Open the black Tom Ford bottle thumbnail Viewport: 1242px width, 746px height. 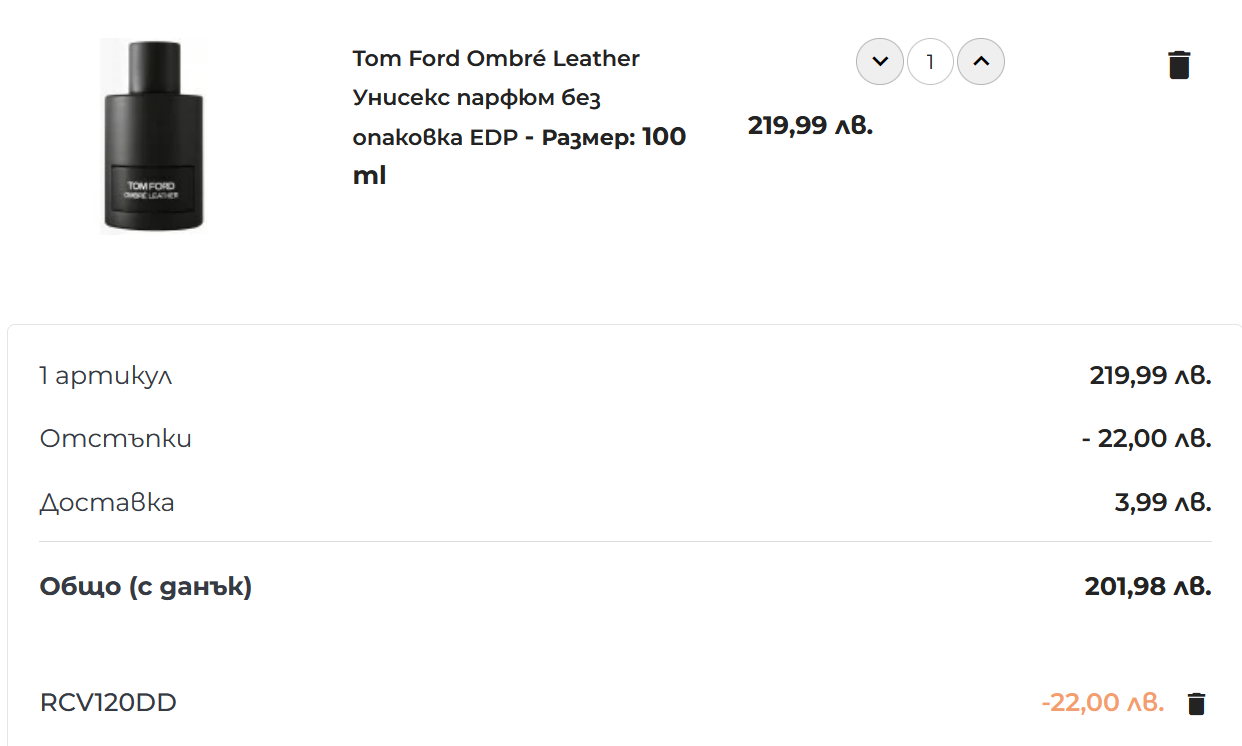pyautogui.click(x=153, y=136)
